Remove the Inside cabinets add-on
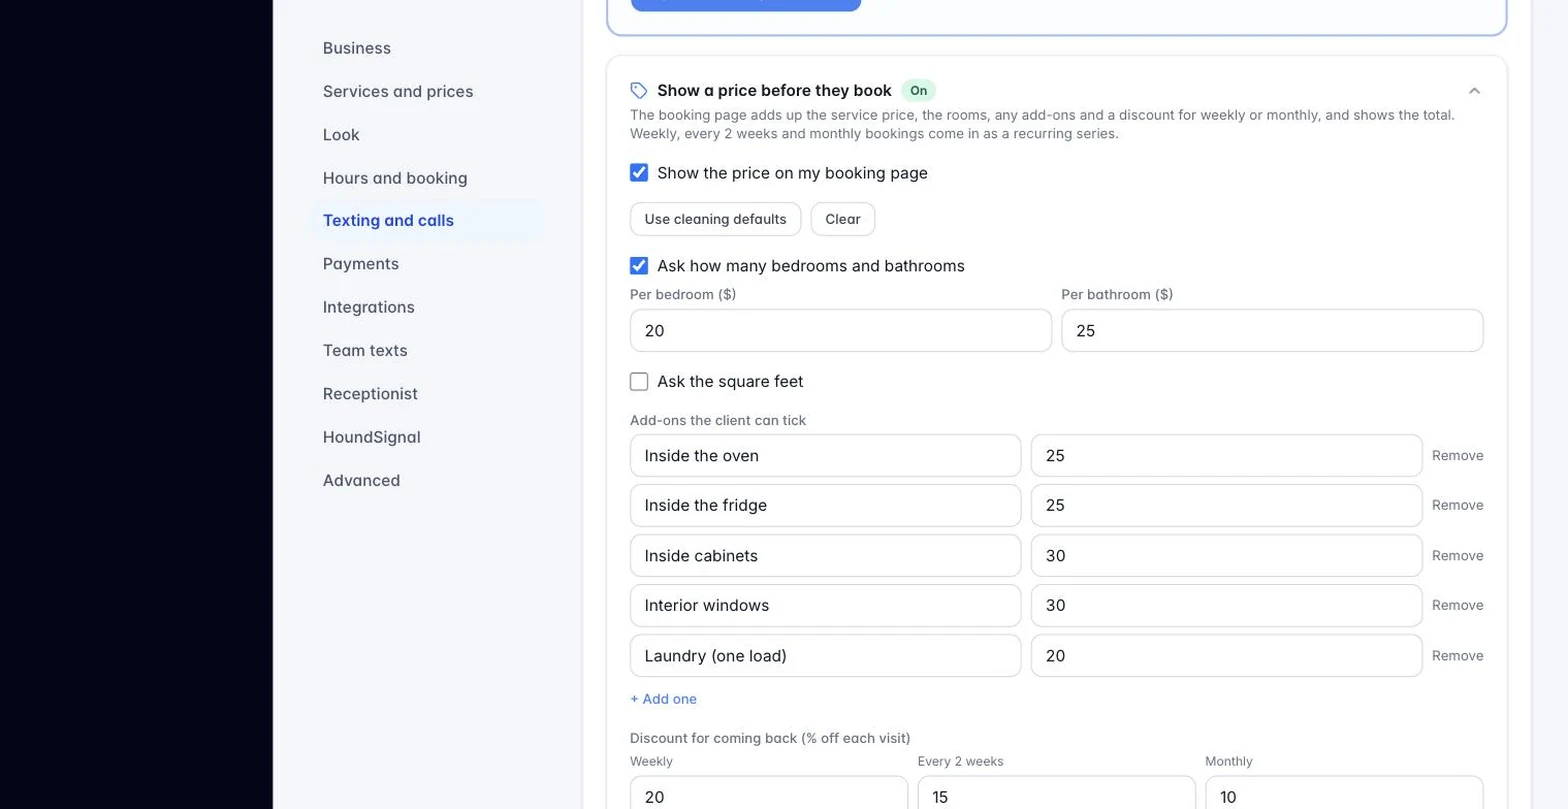This screenshot has width=1568, height=809. 1457,556
